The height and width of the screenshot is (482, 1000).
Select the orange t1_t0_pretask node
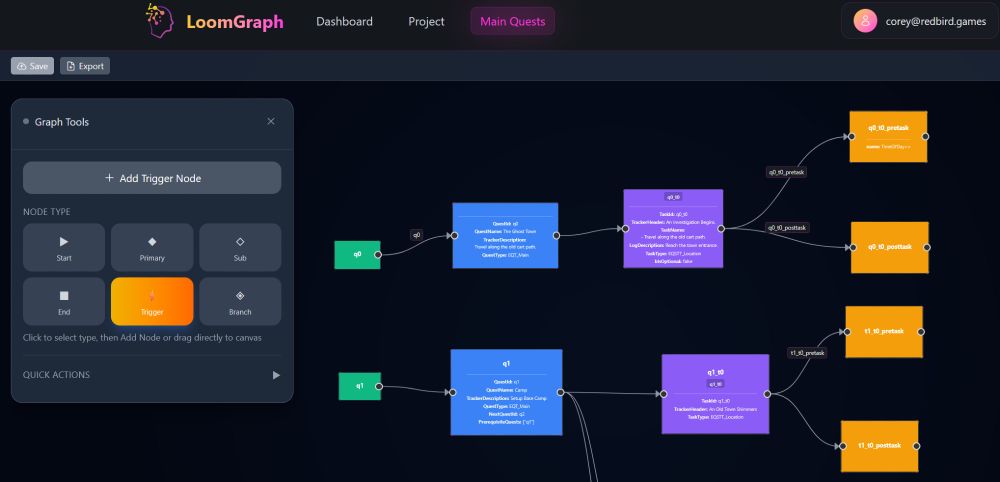(884, 332)
